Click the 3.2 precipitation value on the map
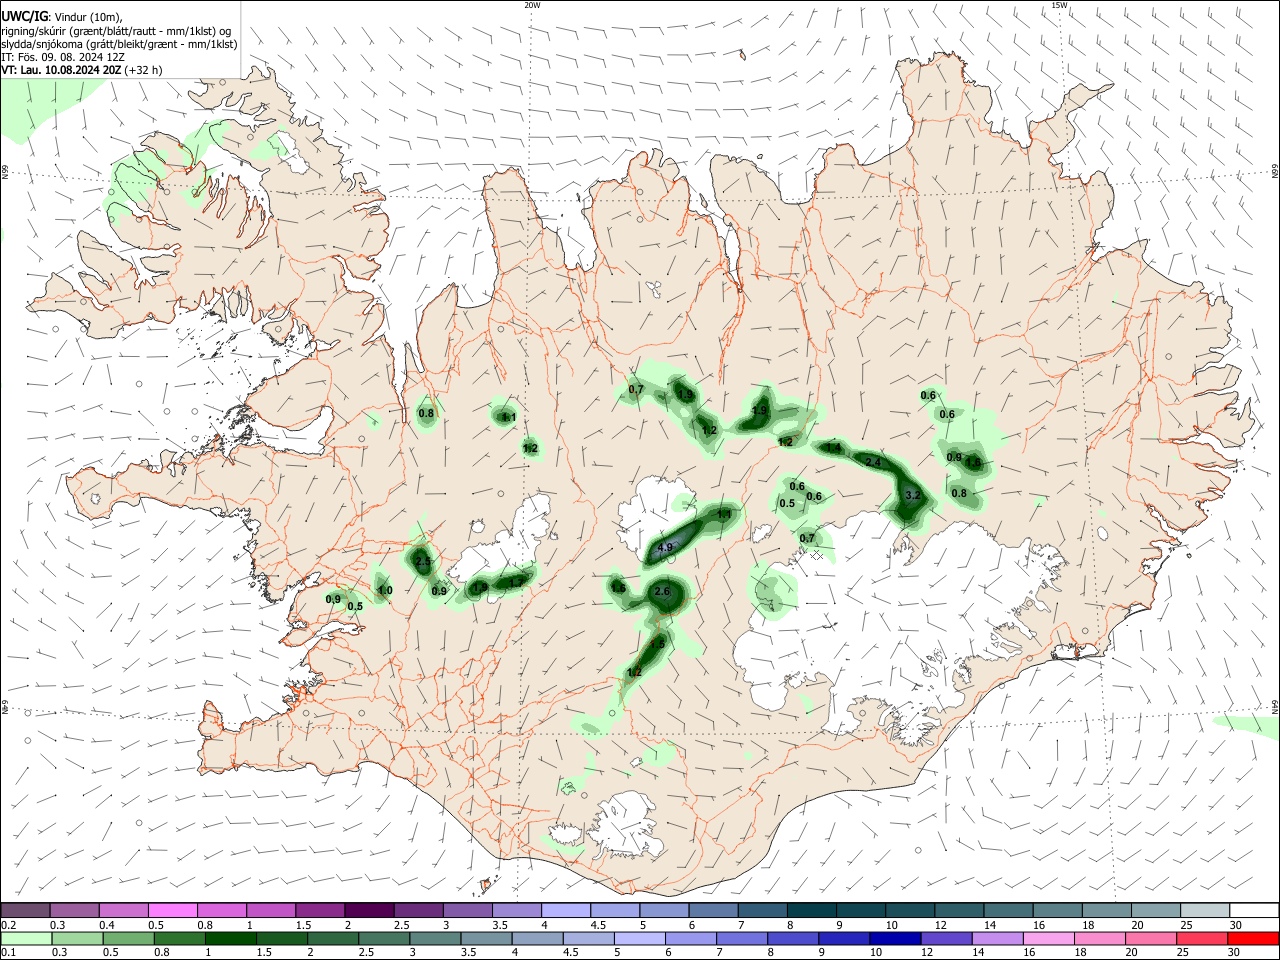Screen dimensions: 1280x960 click(x=912, y=495)
